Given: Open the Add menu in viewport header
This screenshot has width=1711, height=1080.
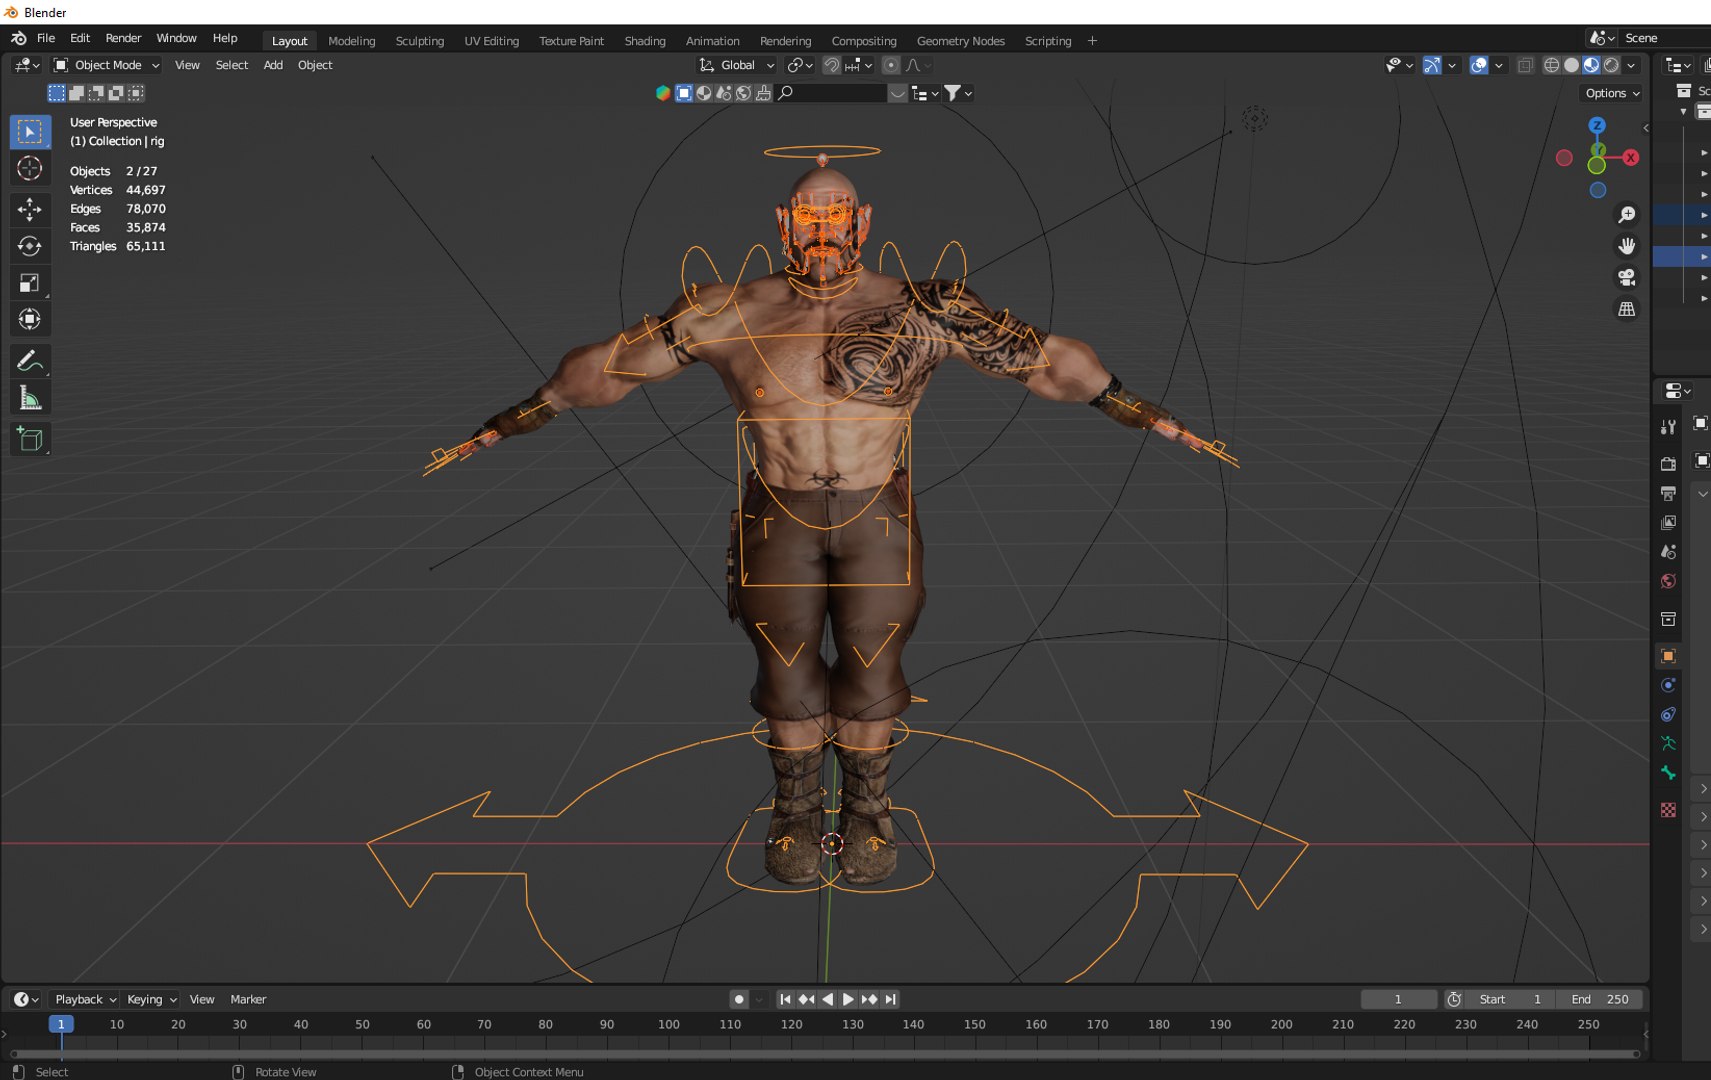Looking at the screenshot, I should pos(273,65).
